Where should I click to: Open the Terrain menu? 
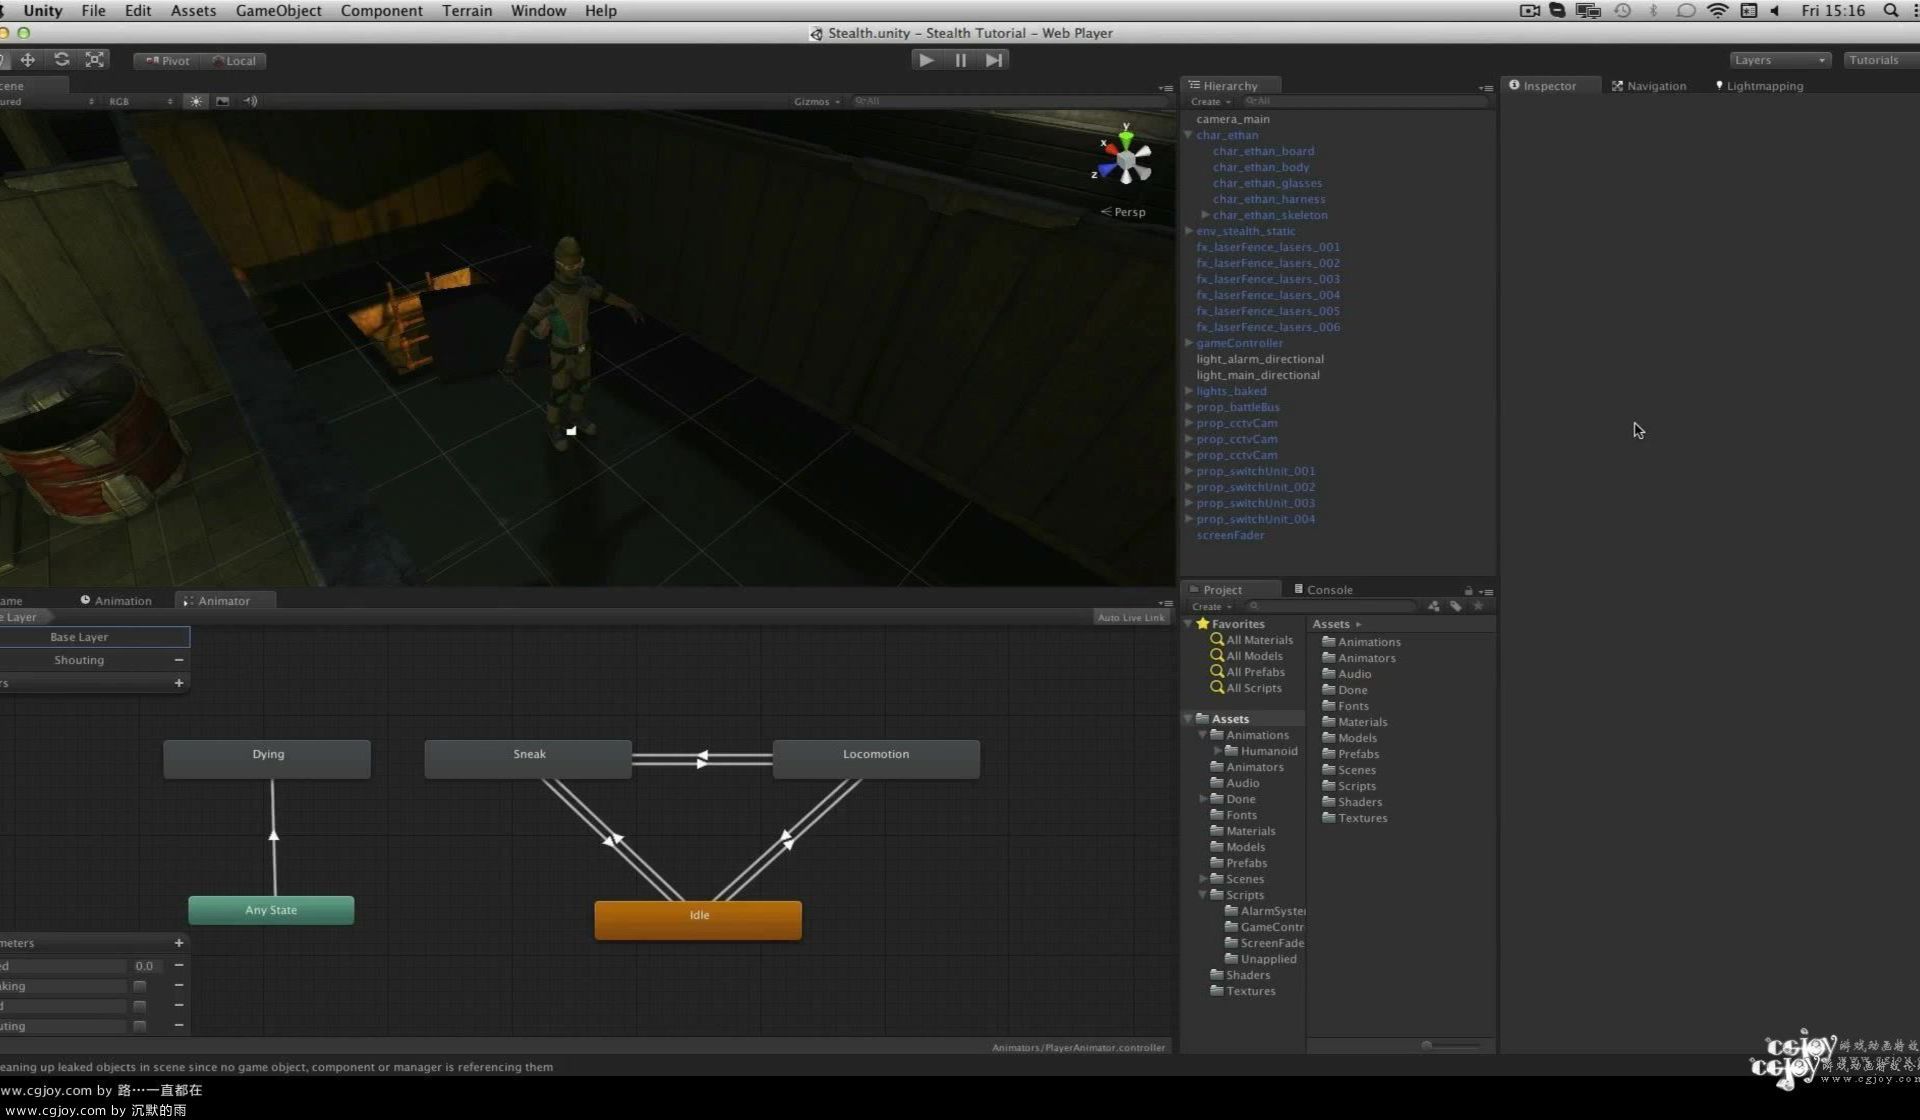click(467, 11)
